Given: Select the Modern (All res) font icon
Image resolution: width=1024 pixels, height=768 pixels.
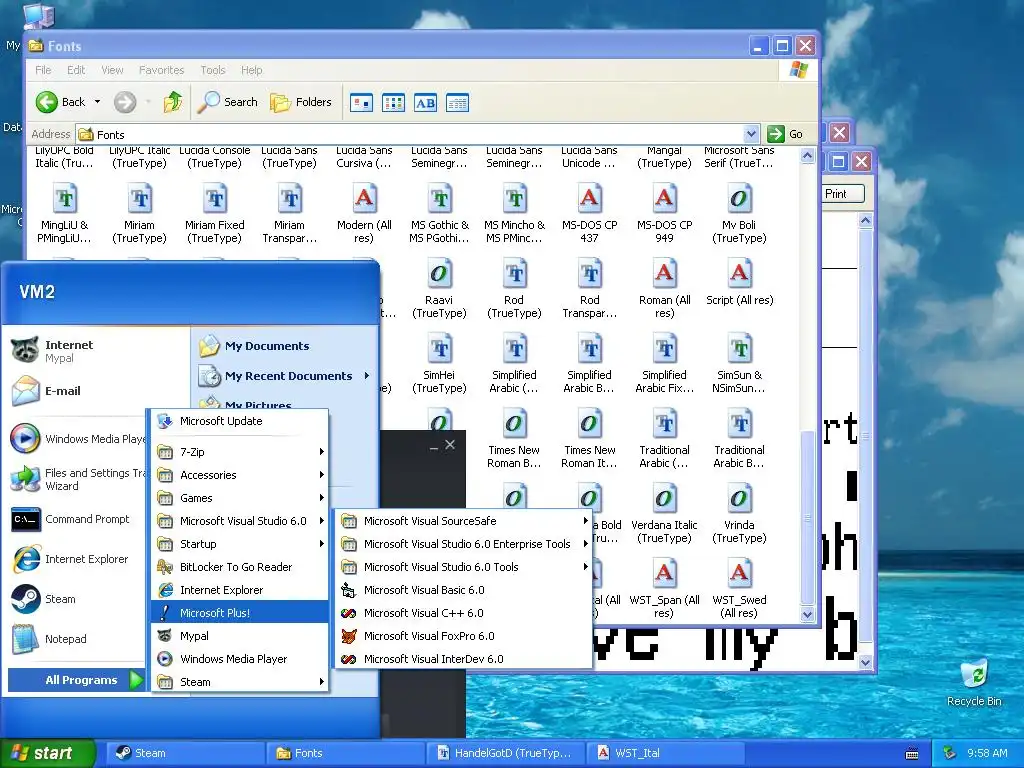Looking at the screenshot, I should click(364, 198).
